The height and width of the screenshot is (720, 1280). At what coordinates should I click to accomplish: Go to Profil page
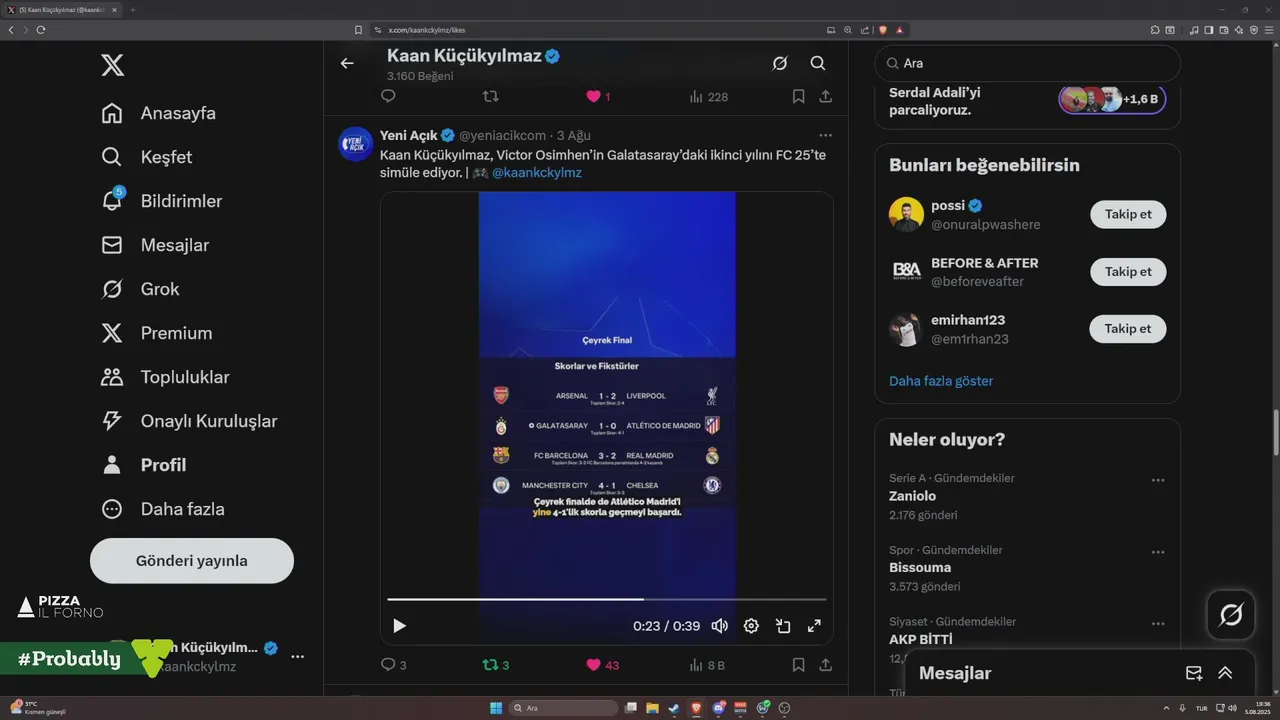(144, 465)
